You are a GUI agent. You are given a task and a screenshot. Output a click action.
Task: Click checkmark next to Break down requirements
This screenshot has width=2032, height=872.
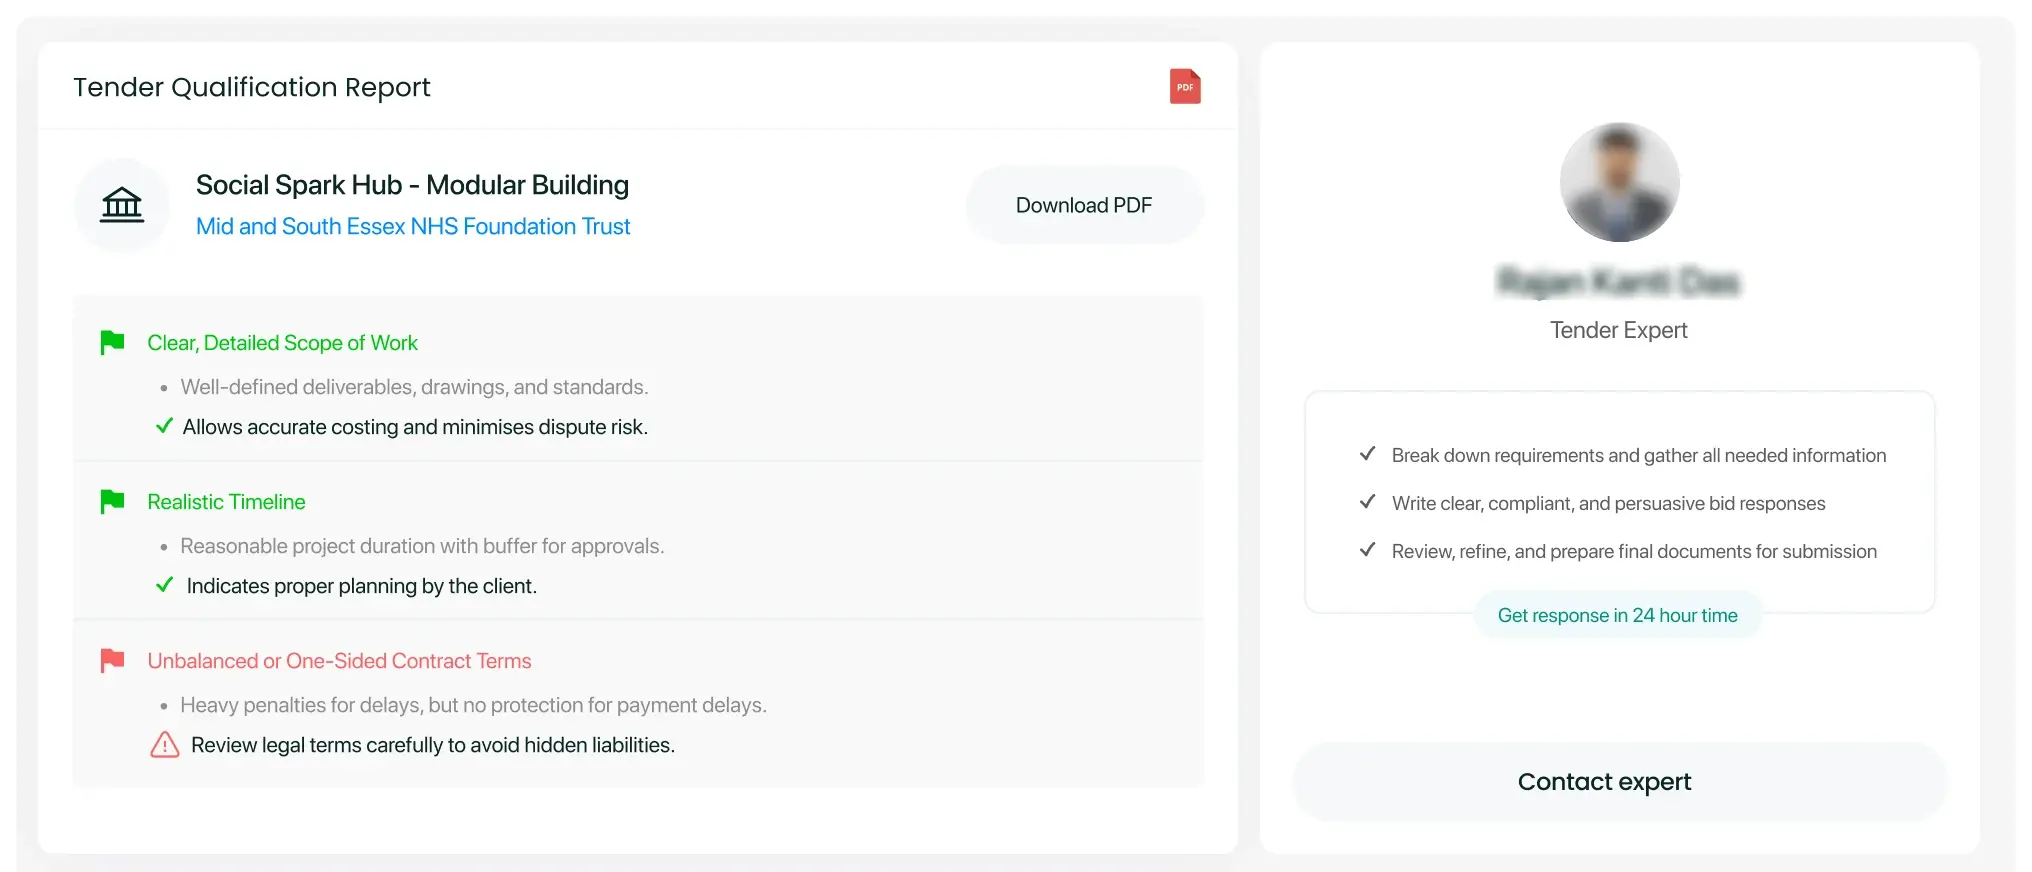[x=1367, y=454]
